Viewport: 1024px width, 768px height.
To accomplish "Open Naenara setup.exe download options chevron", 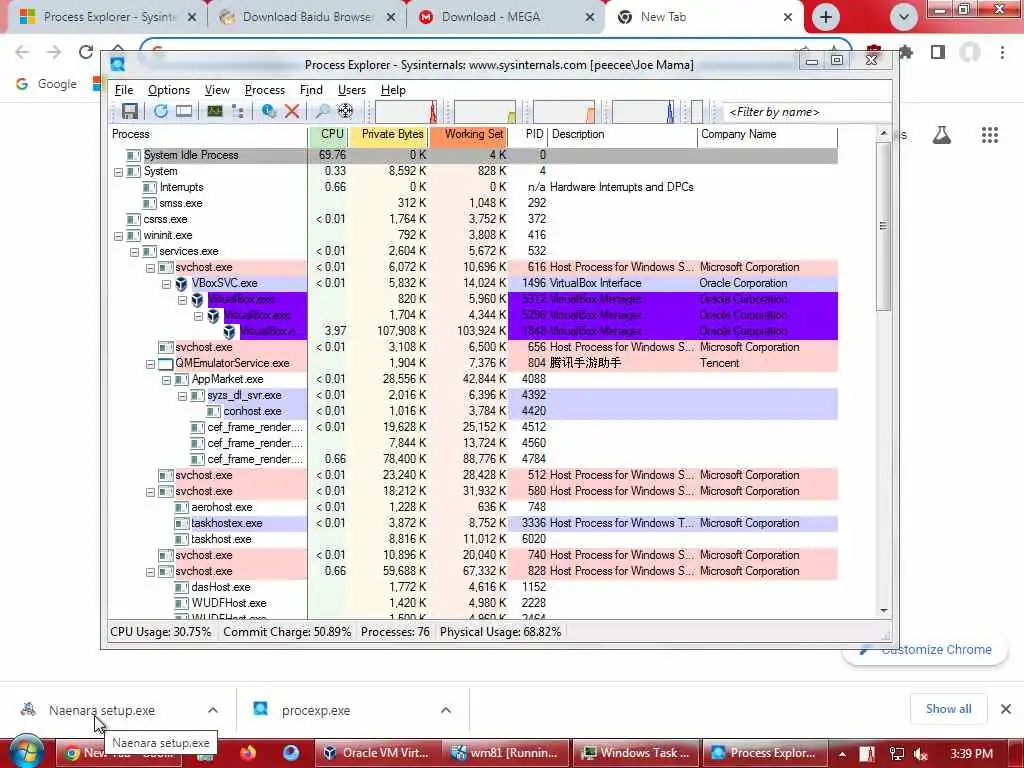I will point(213,710).
